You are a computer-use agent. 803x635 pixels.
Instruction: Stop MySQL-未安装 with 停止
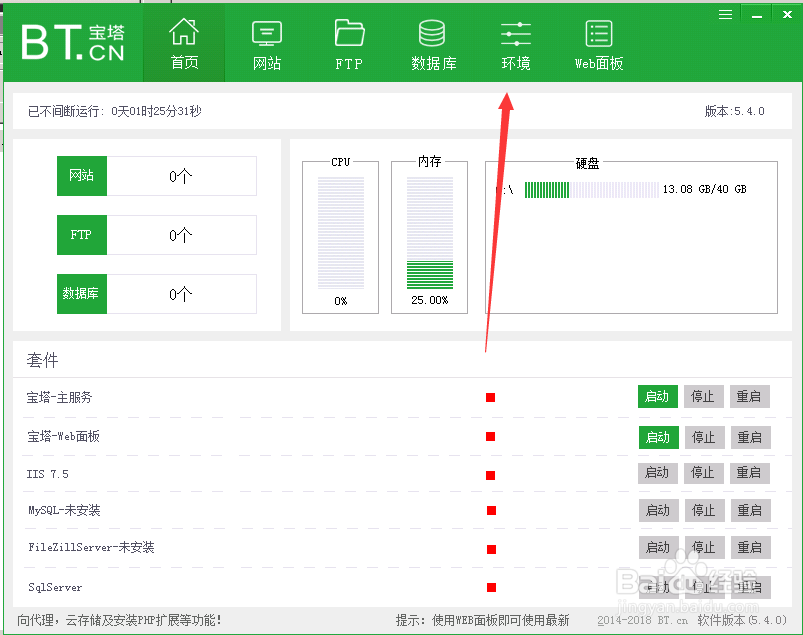[x=705, y=511]
